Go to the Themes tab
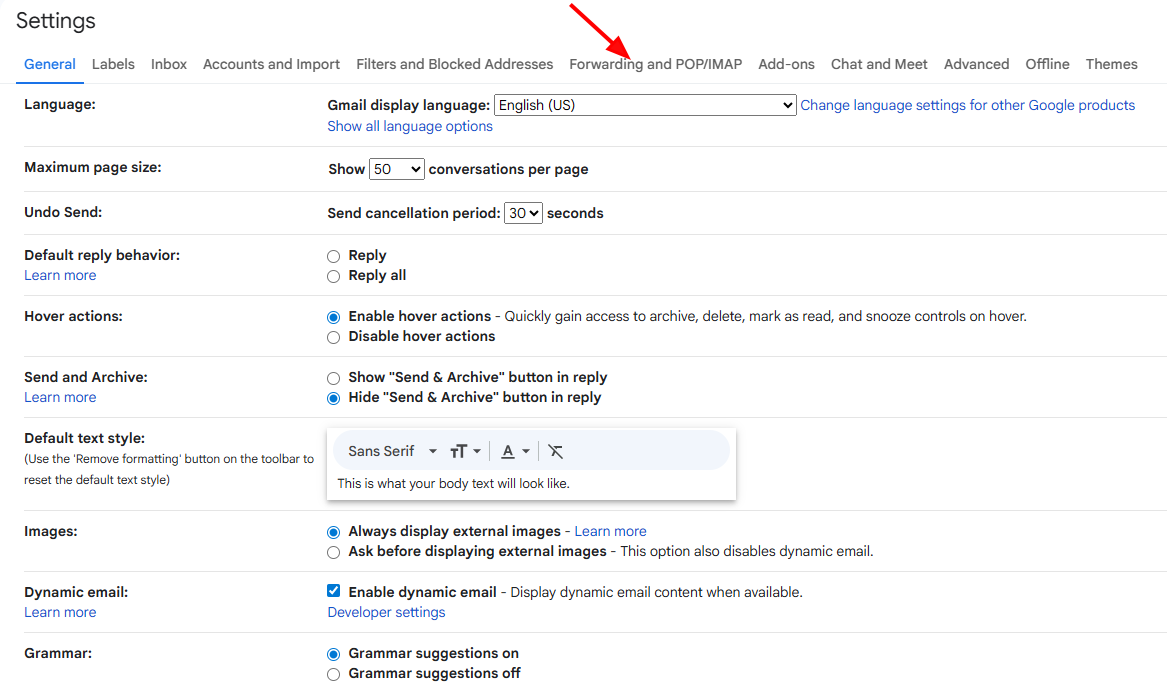 (1111, 64)
